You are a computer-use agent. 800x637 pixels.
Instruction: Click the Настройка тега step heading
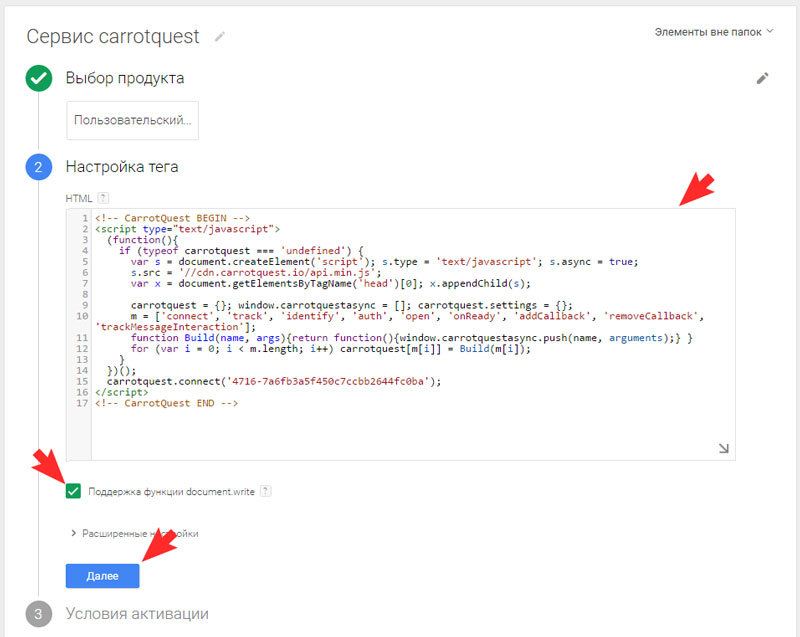coord(122,167)
